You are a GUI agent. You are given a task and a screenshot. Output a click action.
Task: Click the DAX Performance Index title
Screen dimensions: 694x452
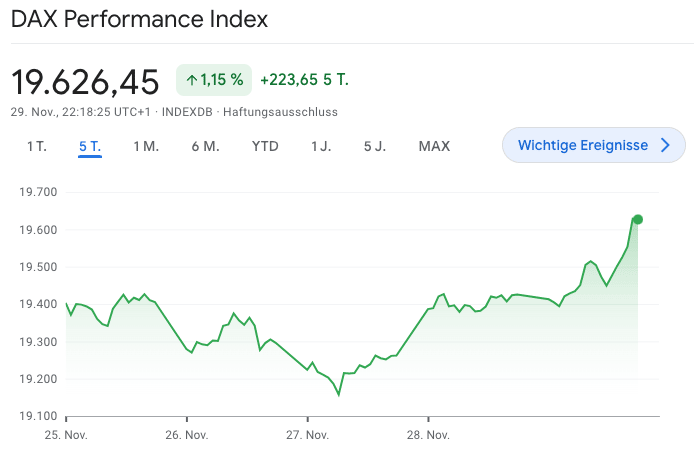pyautogui.click(x=139, y=19)
